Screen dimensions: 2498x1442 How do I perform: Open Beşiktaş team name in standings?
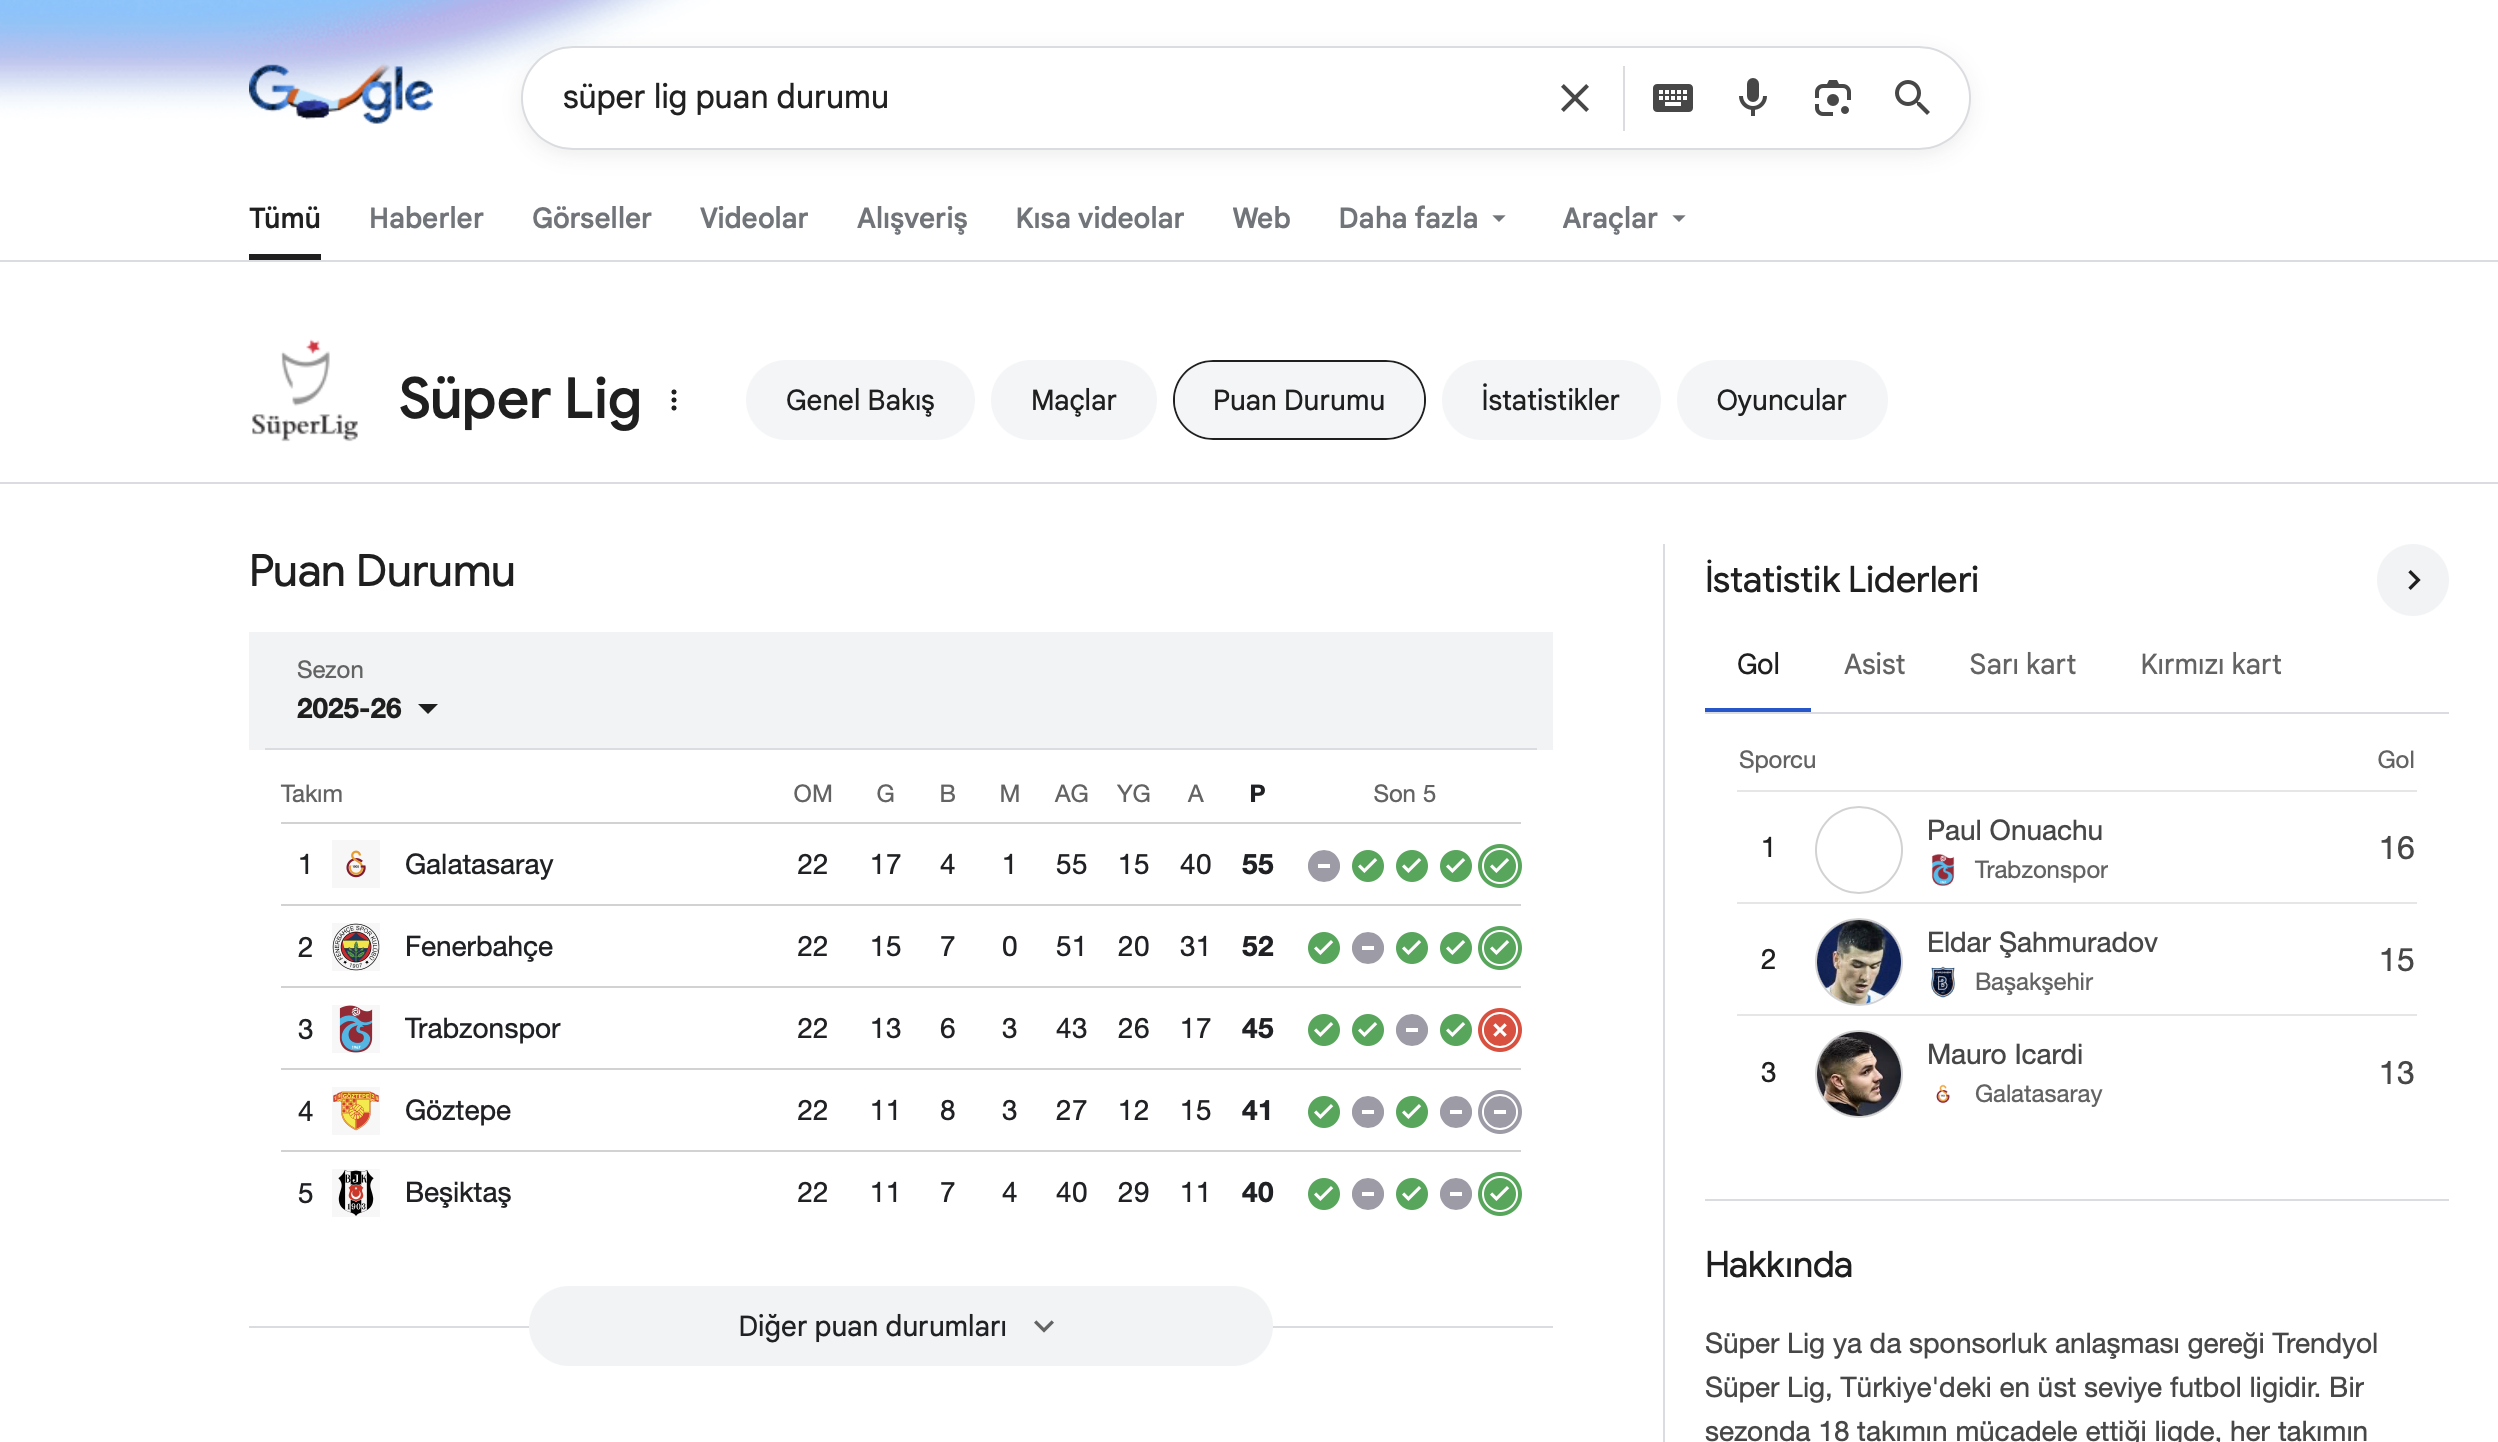(x=458, y=1192)
